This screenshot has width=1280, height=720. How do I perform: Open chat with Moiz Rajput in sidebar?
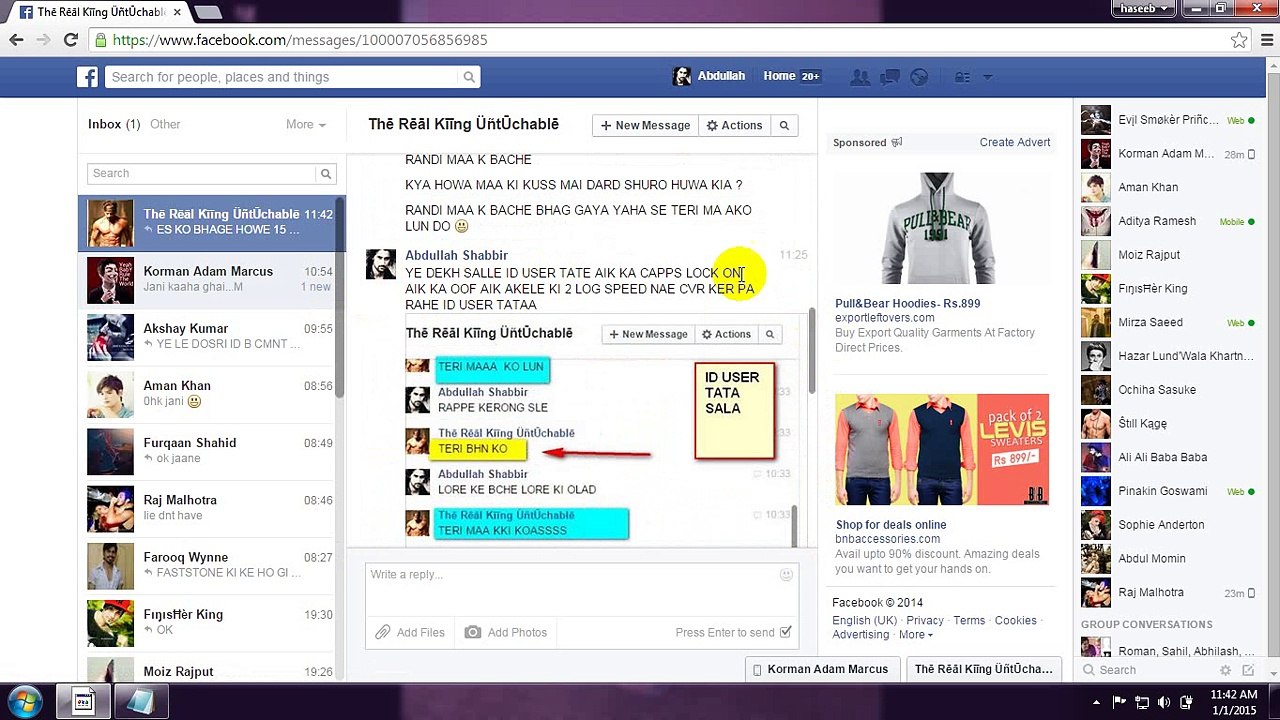pyautogui.click(x=1168, y=255)
